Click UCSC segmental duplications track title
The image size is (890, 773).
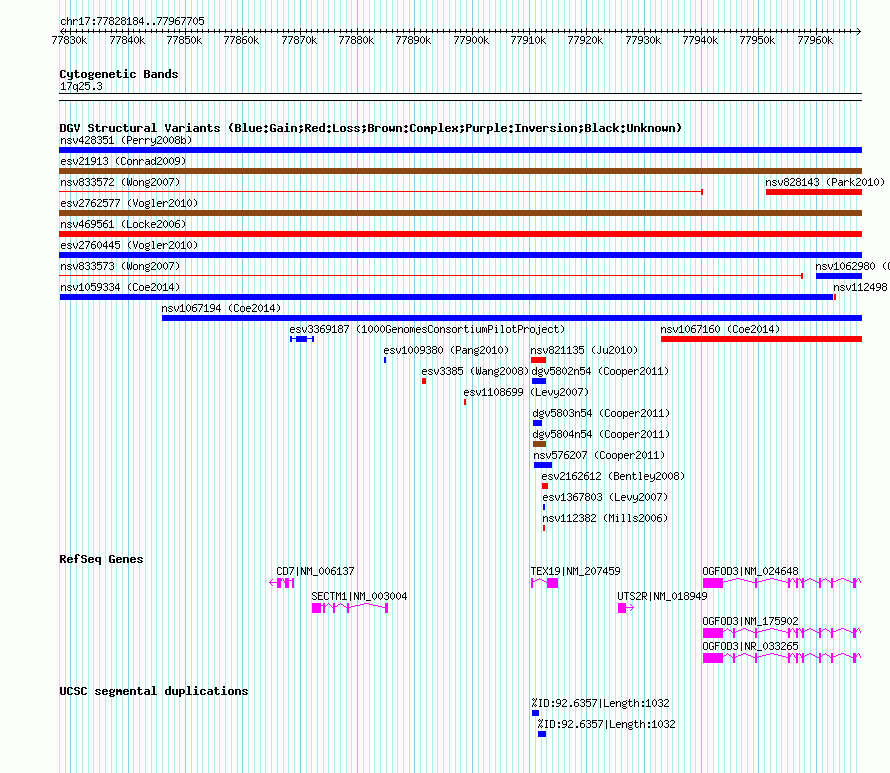154,691
